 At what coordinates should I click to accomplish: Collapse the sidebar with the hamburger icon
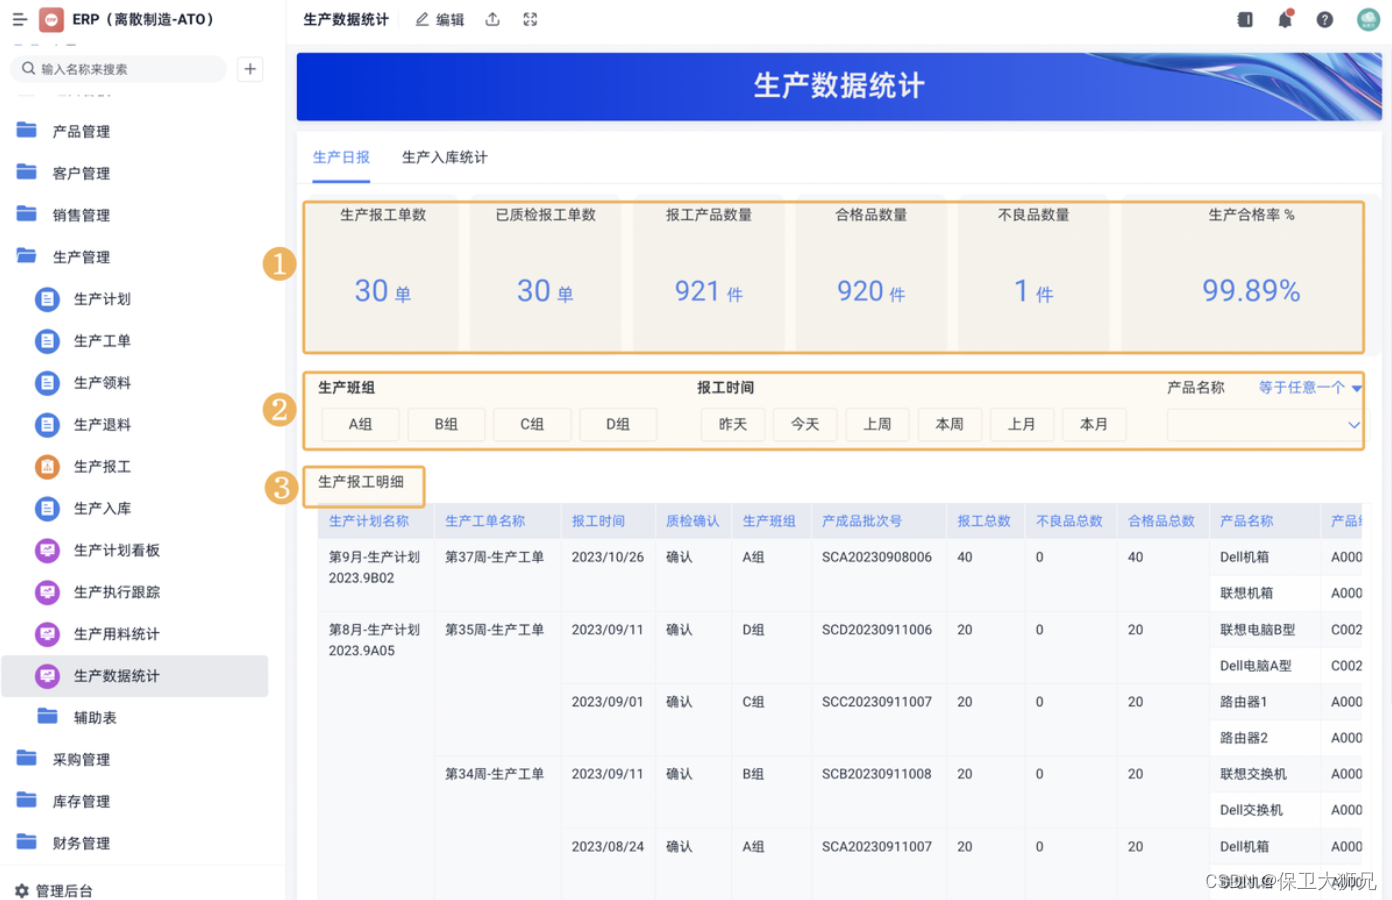click(19, 19)
